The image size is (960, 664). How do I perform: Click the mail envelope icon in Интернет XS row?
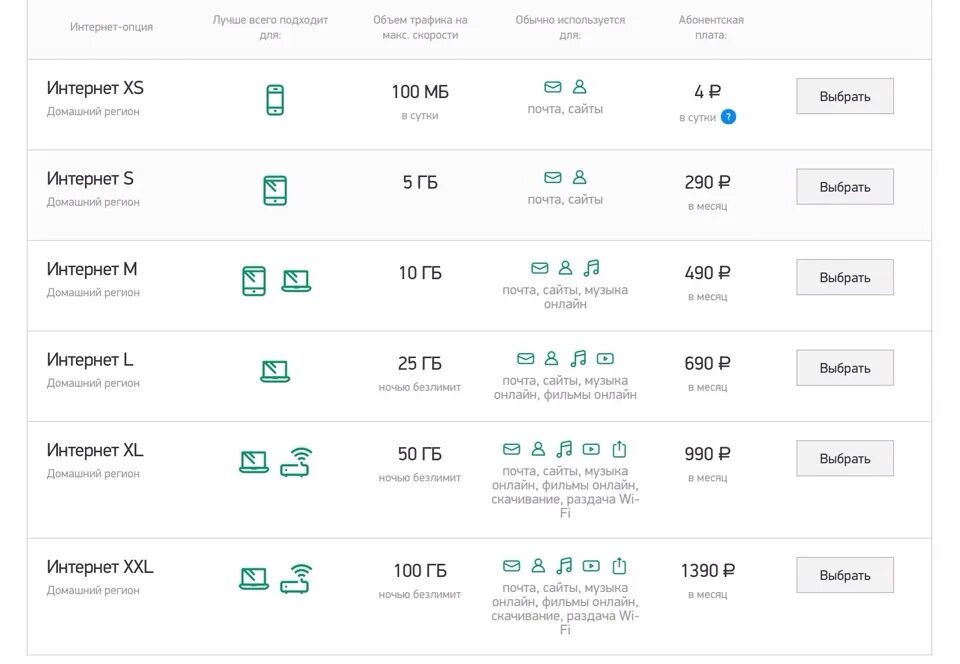[553, 87]
